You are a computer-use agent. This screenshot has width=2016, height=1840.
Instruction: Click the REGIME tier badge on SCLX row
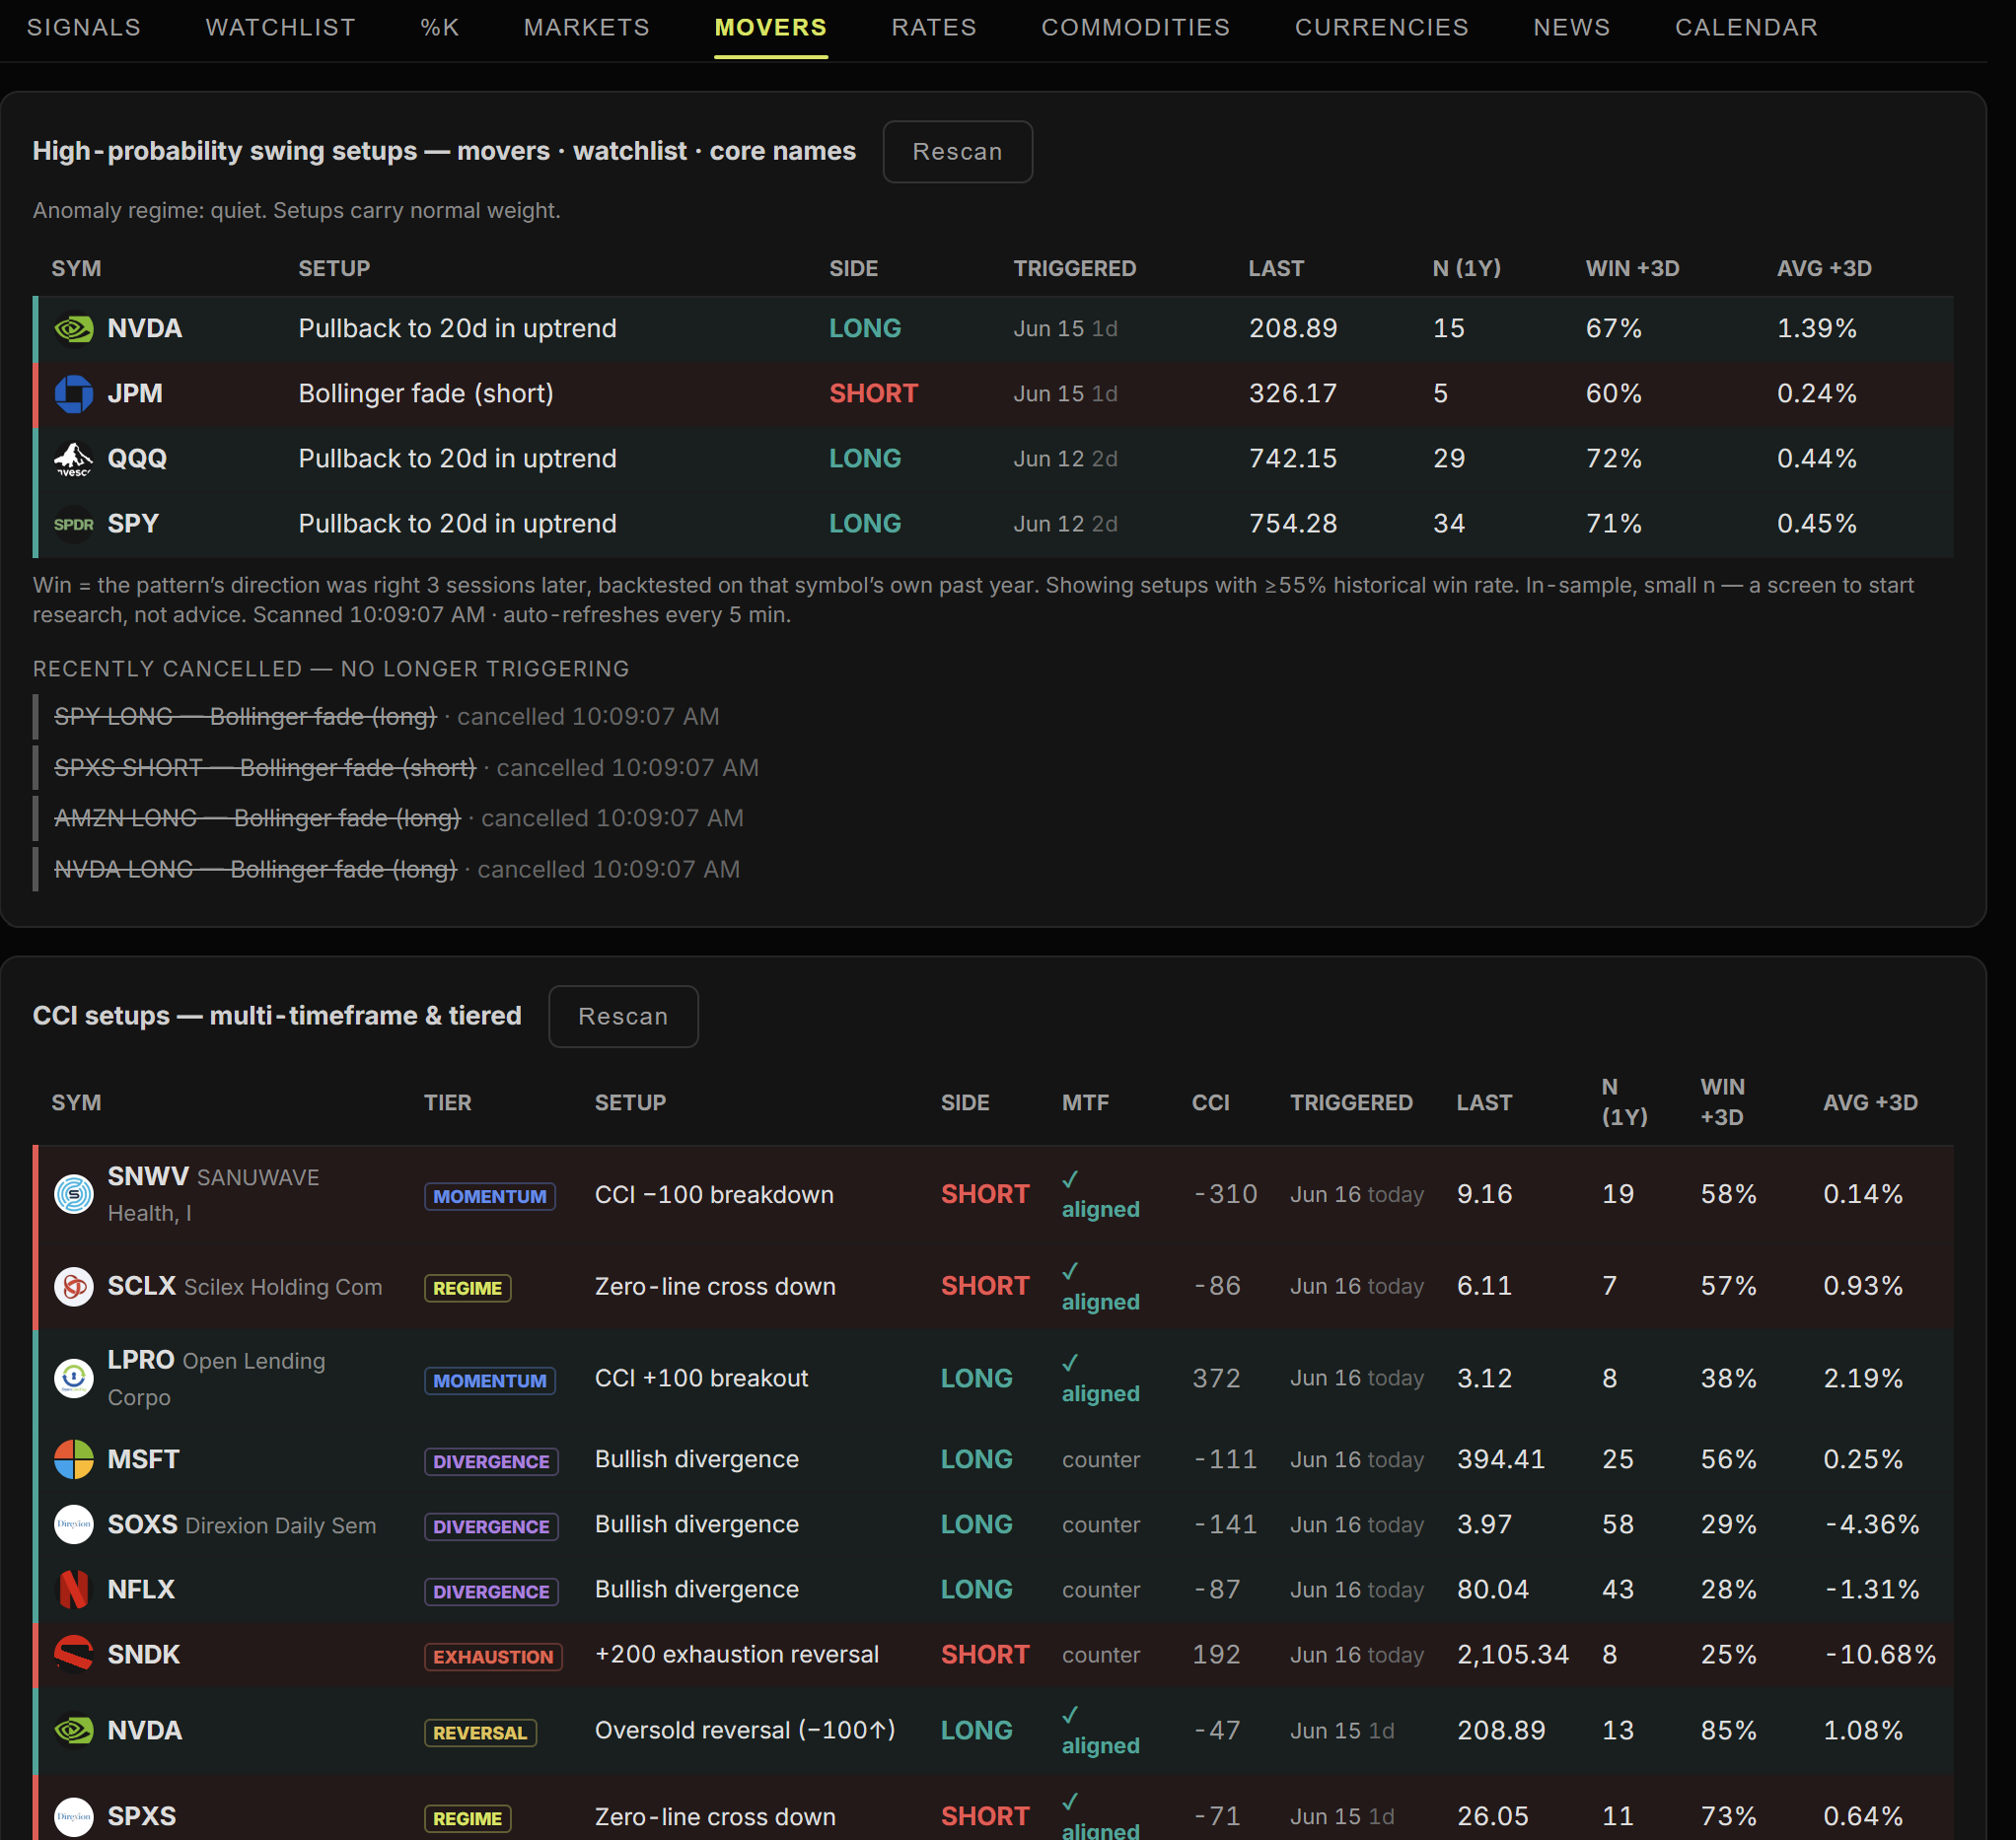pyautogui.click(x=467, y=1289)
